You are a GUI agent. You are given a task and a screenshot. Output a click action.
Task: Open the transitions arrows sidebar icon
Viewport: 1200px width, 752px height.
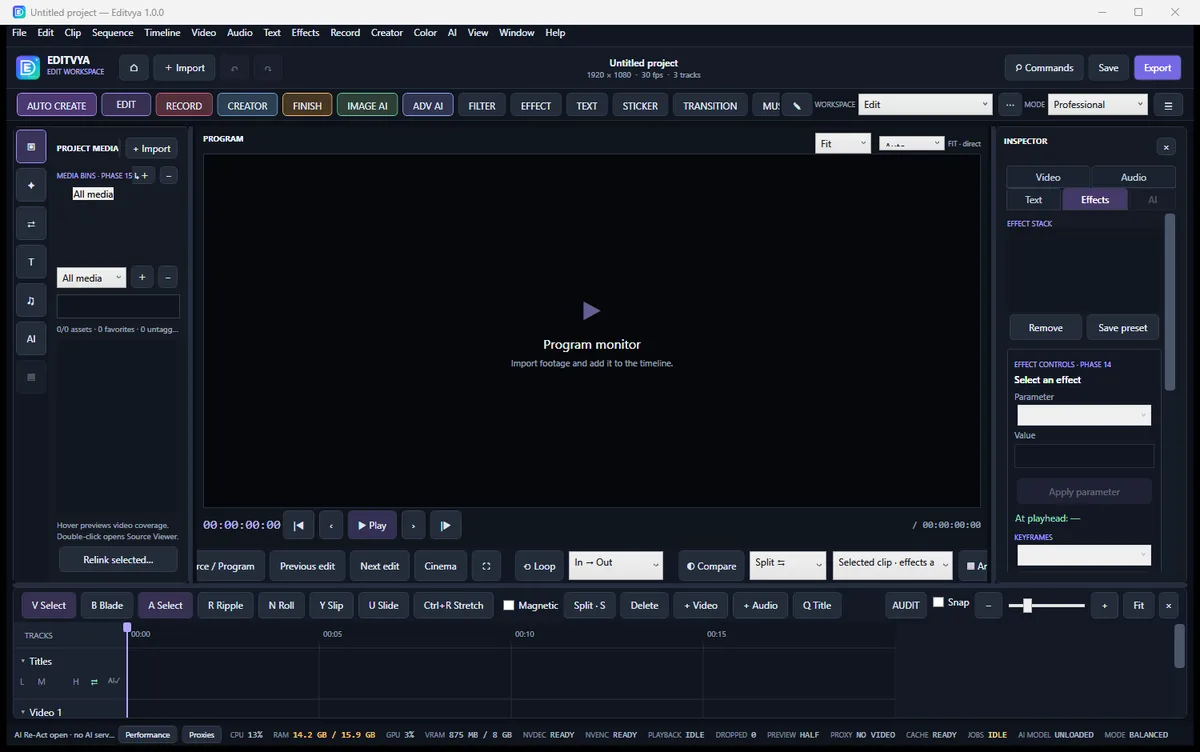pos(31,224)
